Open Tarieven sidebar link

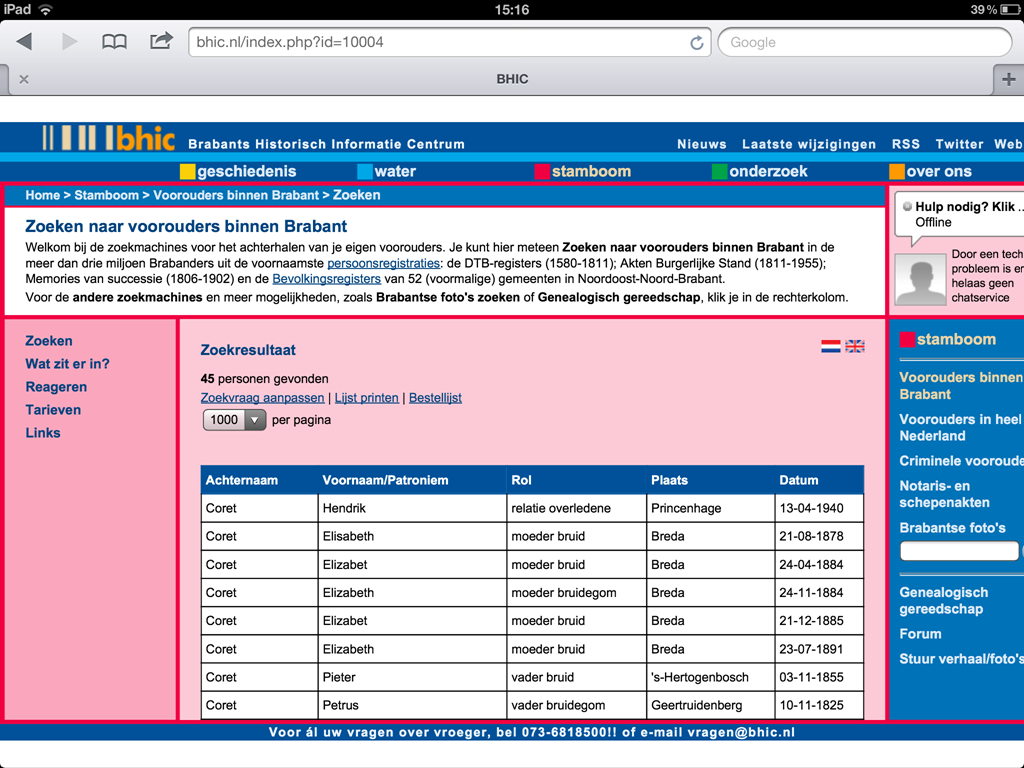click(x=53, y=410)
